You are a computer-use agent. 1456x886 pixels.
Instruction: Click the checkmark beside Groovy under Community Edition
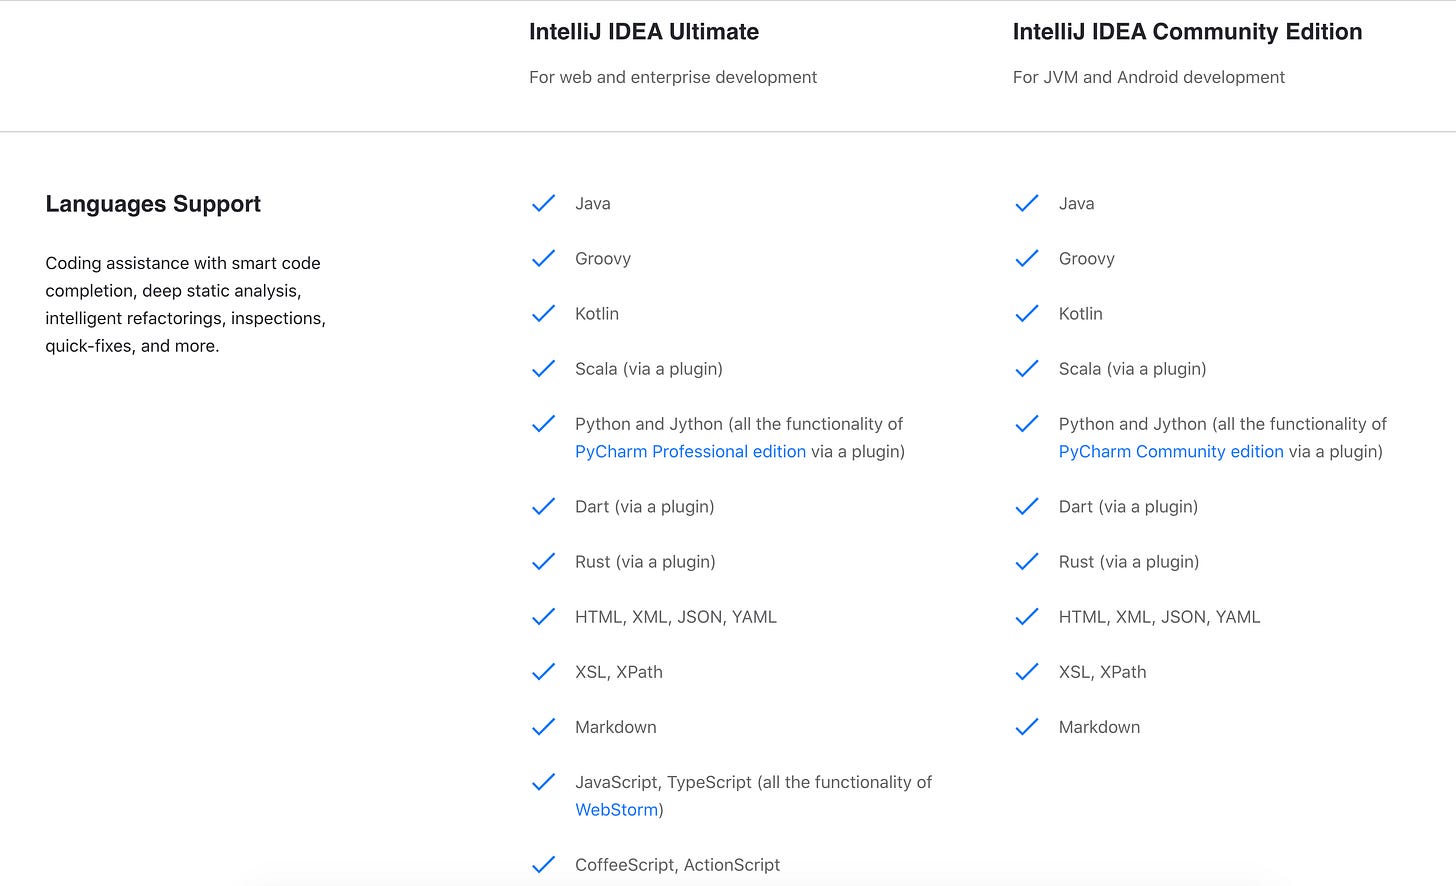point(1027,259)
